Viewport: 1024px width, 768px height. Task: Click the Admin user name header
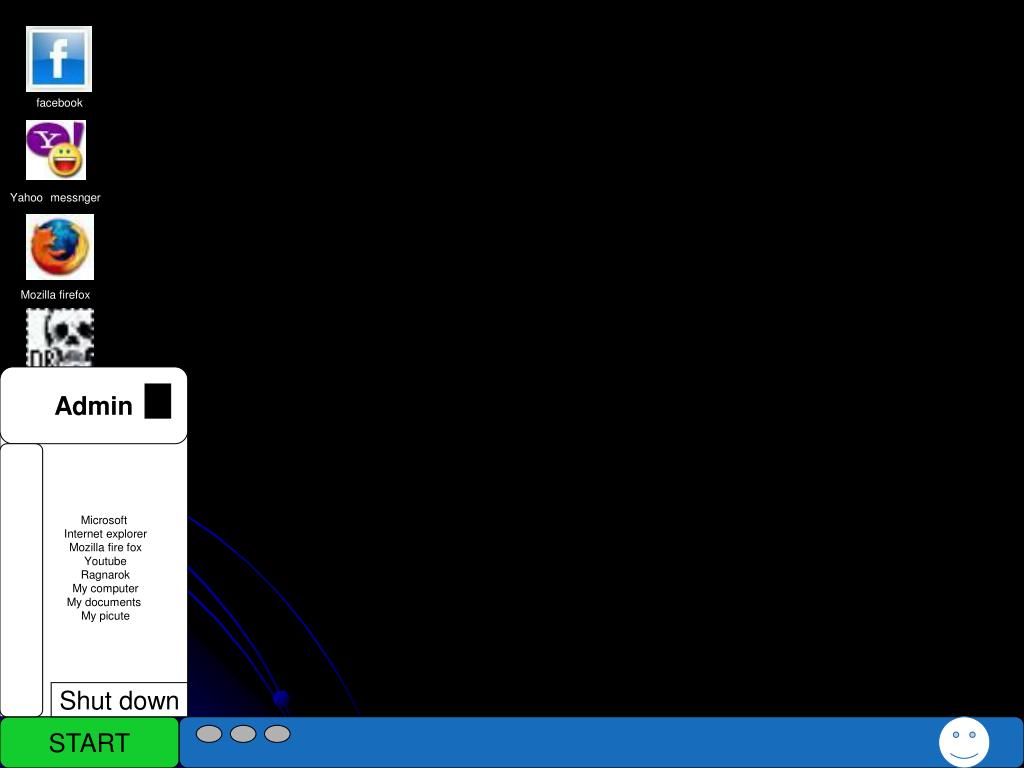[93, 406]
